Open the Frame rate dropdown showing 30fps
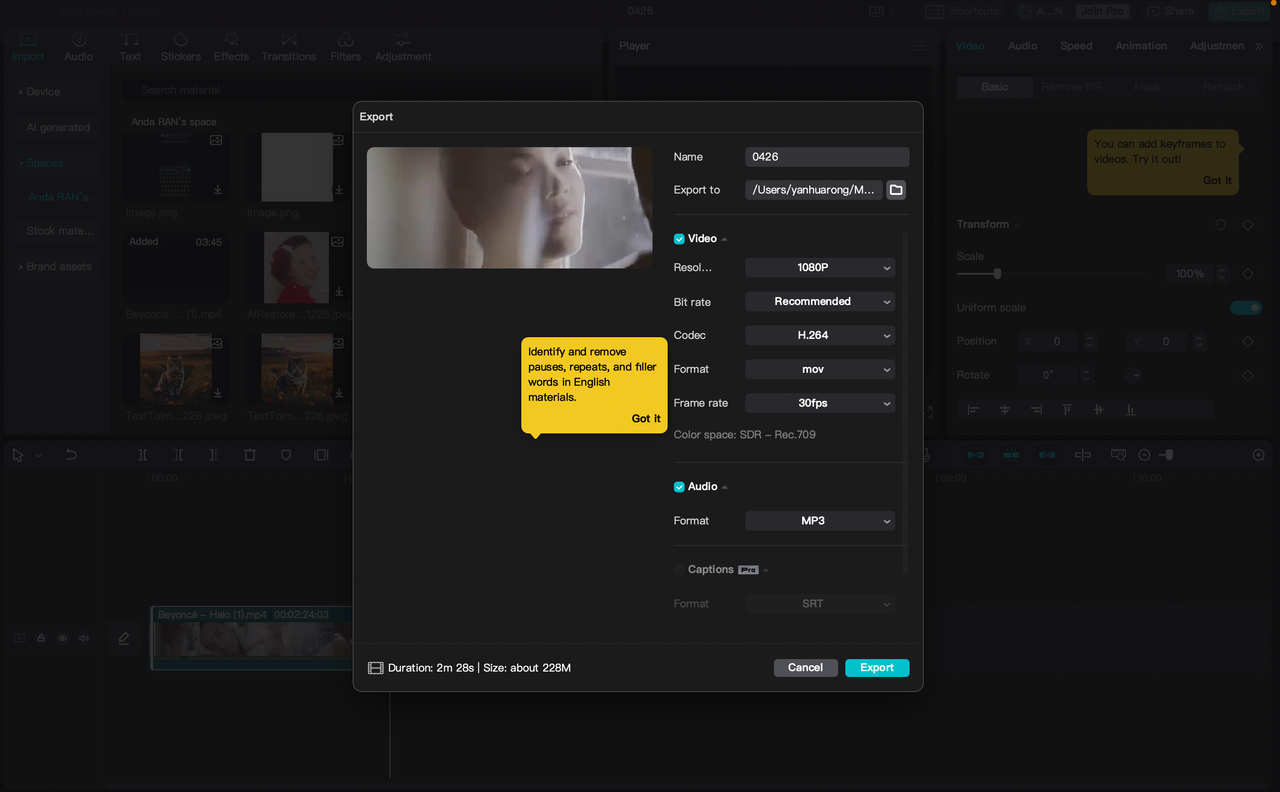This screenshot has width=1280, height=792. [819, 402]
